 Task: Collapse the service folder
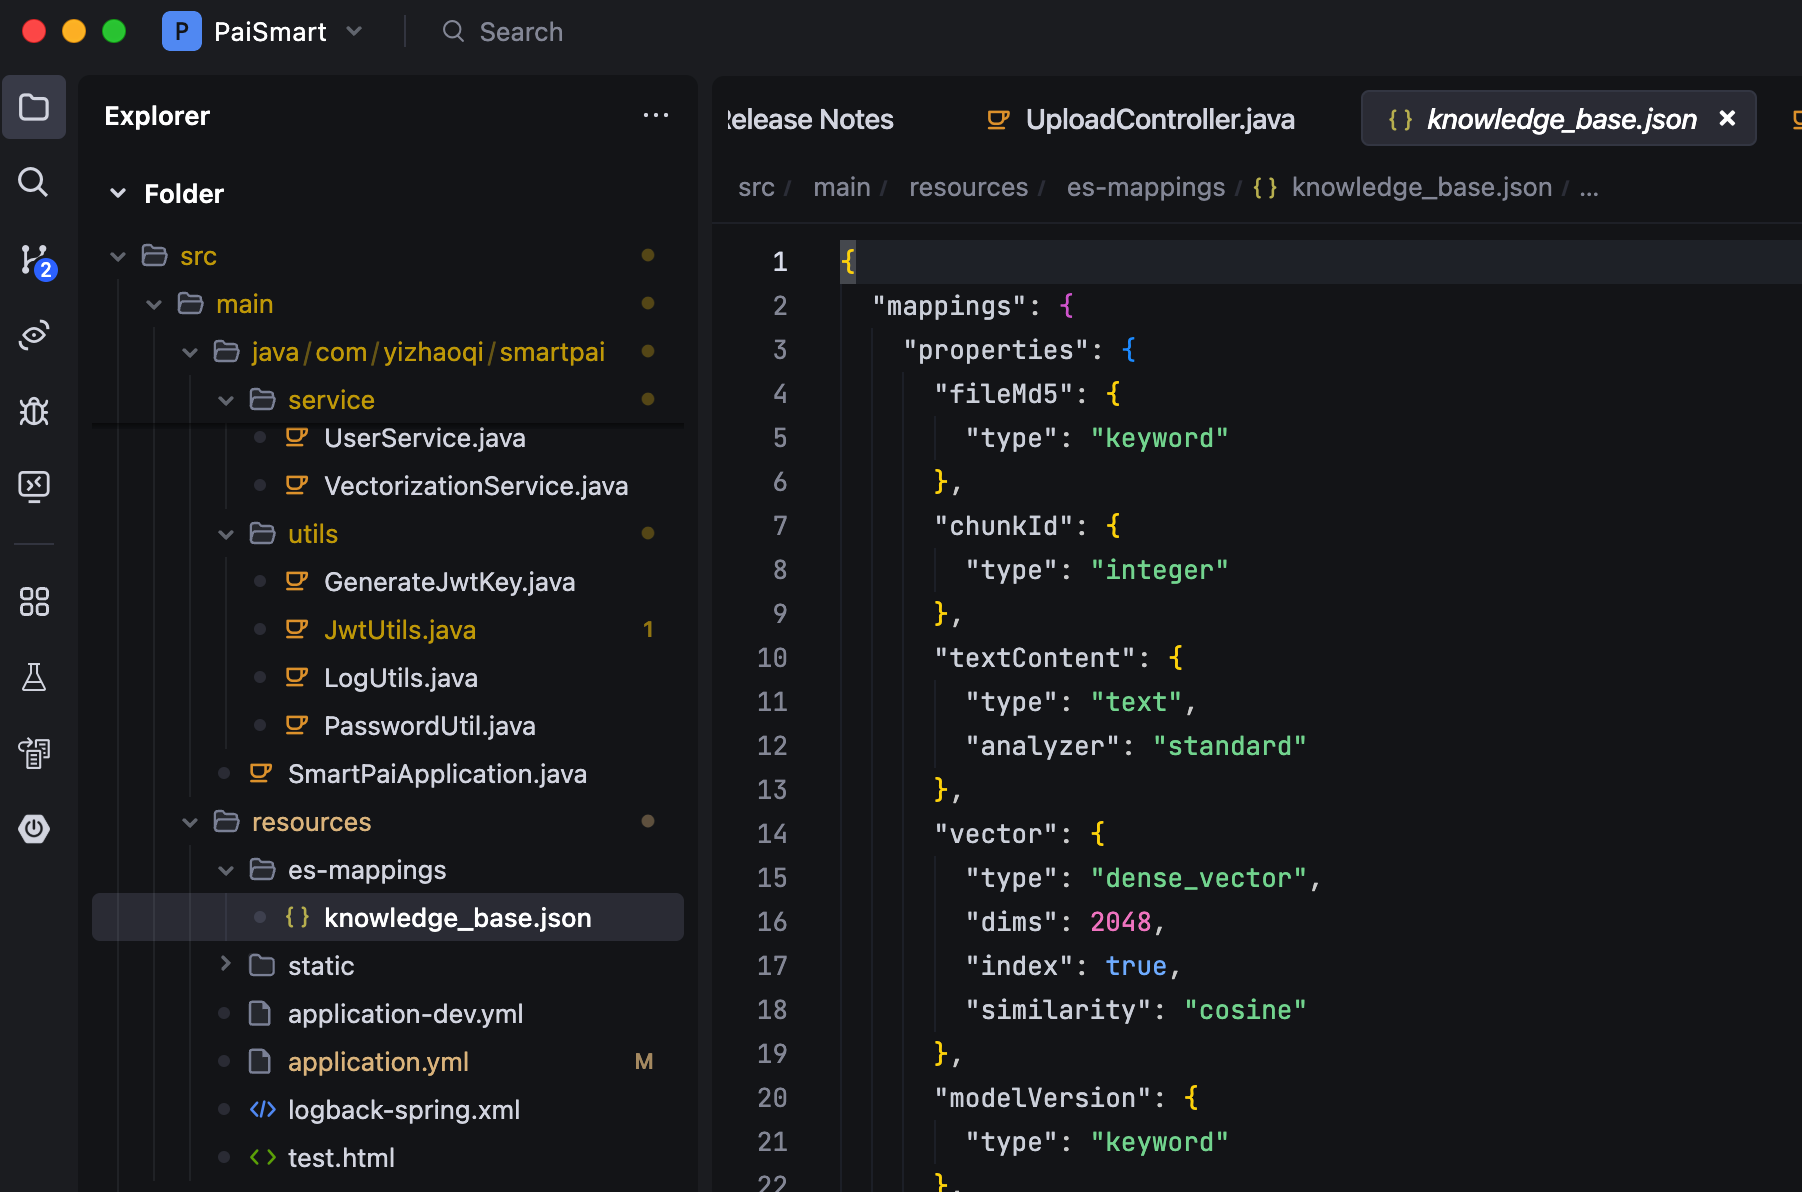coord(226,400)
